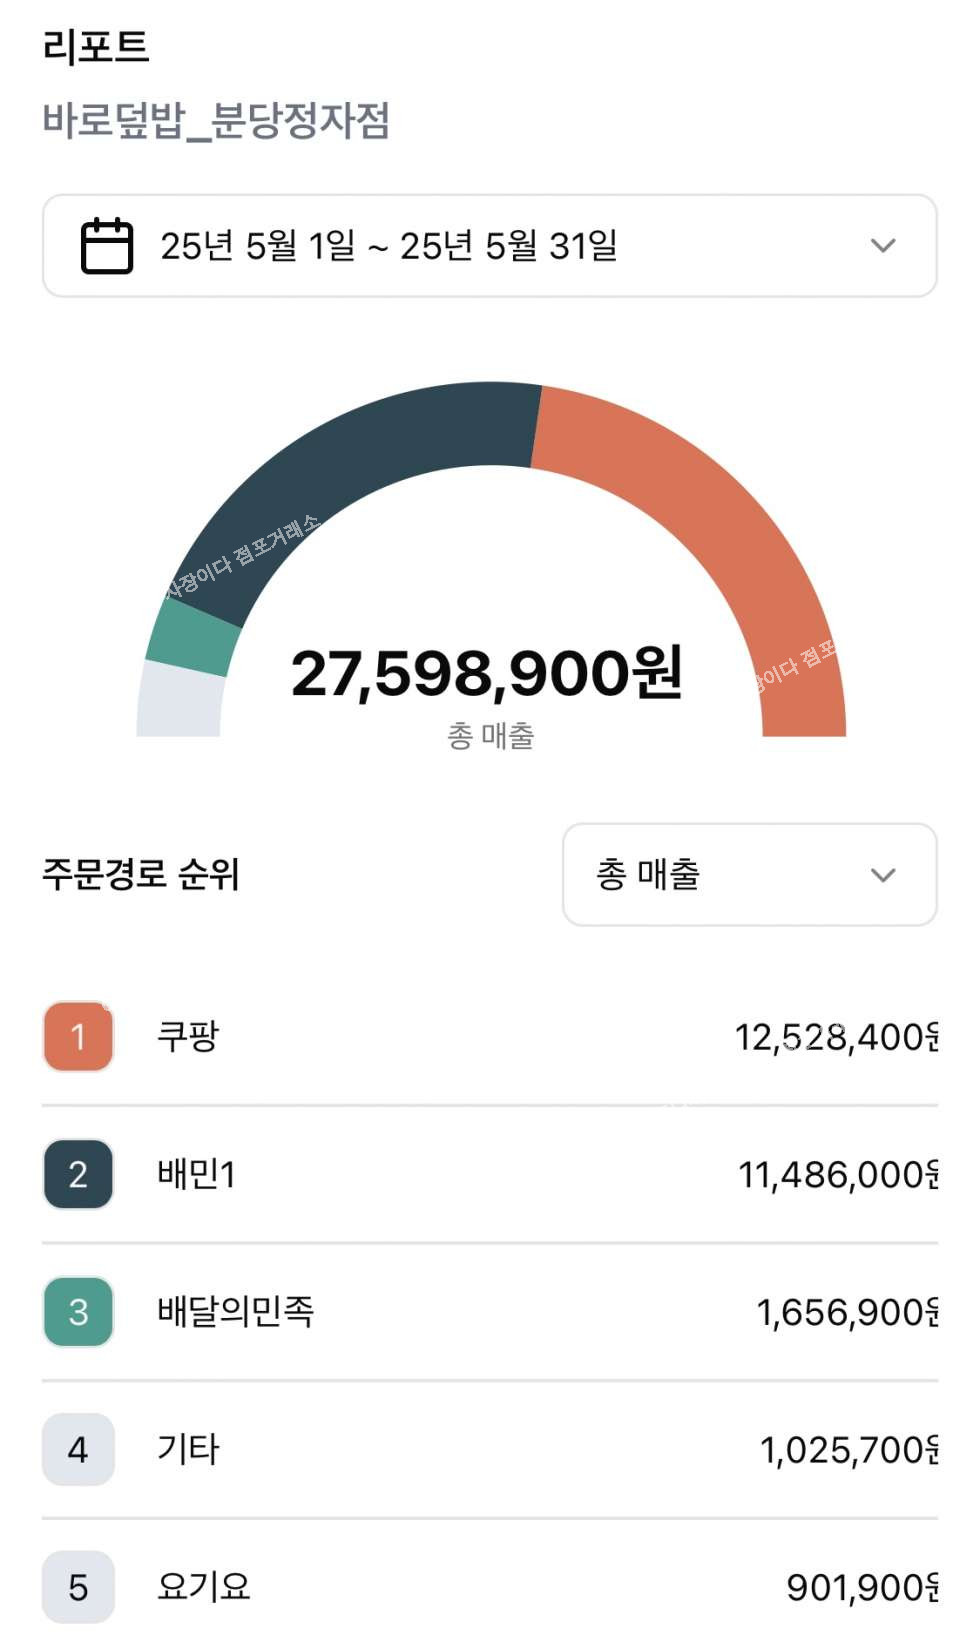Tap the 기타 channel label
Viewport: 980px width, 1649px height.
click(188, 1449)
